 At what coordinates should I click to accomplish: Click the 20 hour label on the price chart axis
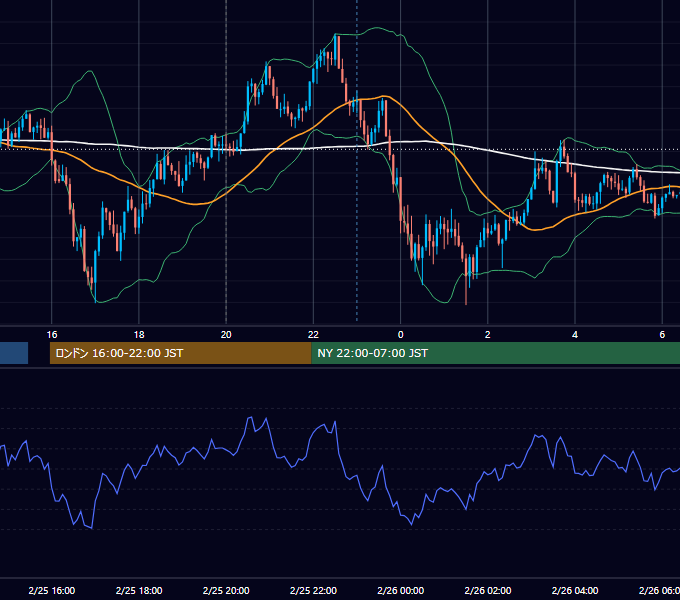coord(226,335)
